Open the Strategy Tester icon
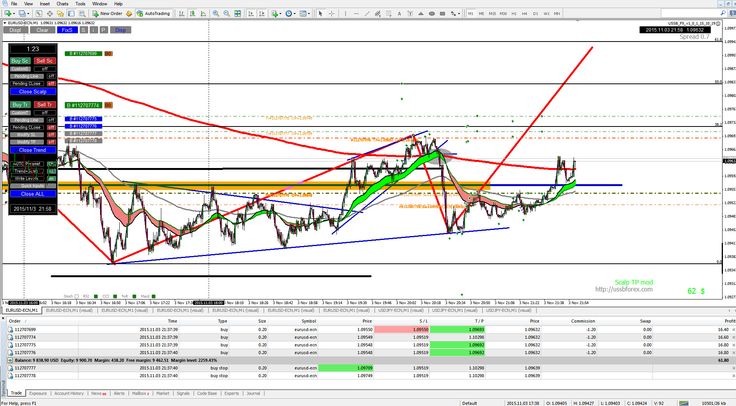The width and height of the screenshot is (736, 406). (82, 14)
